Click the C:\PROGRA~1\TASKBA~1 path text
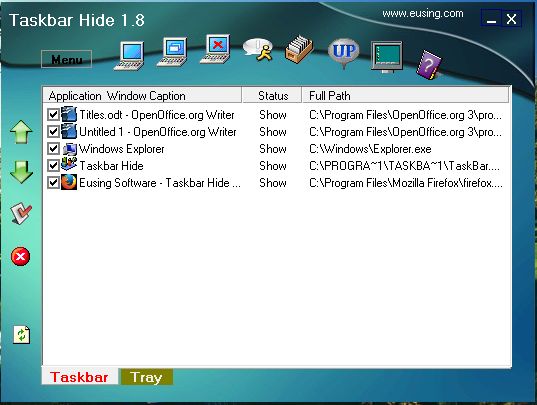 404,166
